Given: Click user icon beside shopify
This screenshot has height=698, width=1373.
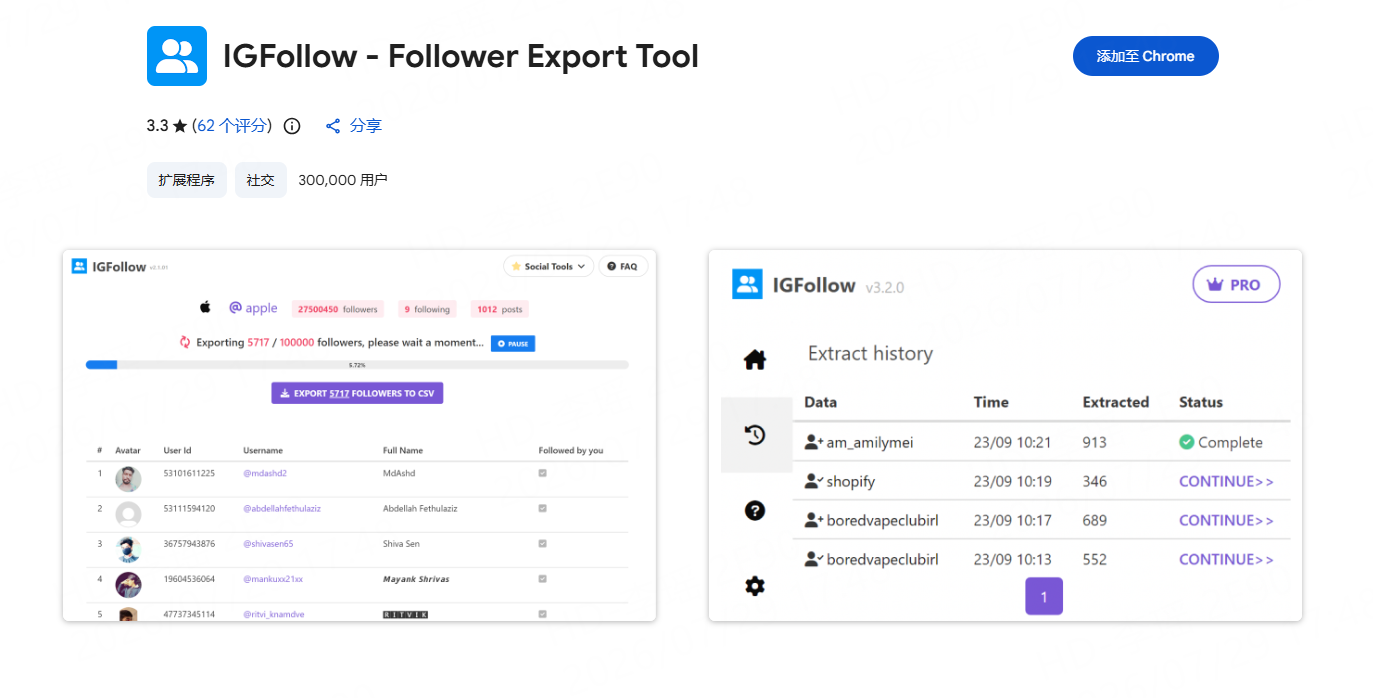Looking at the screenshot, I should tap(813, 481).
